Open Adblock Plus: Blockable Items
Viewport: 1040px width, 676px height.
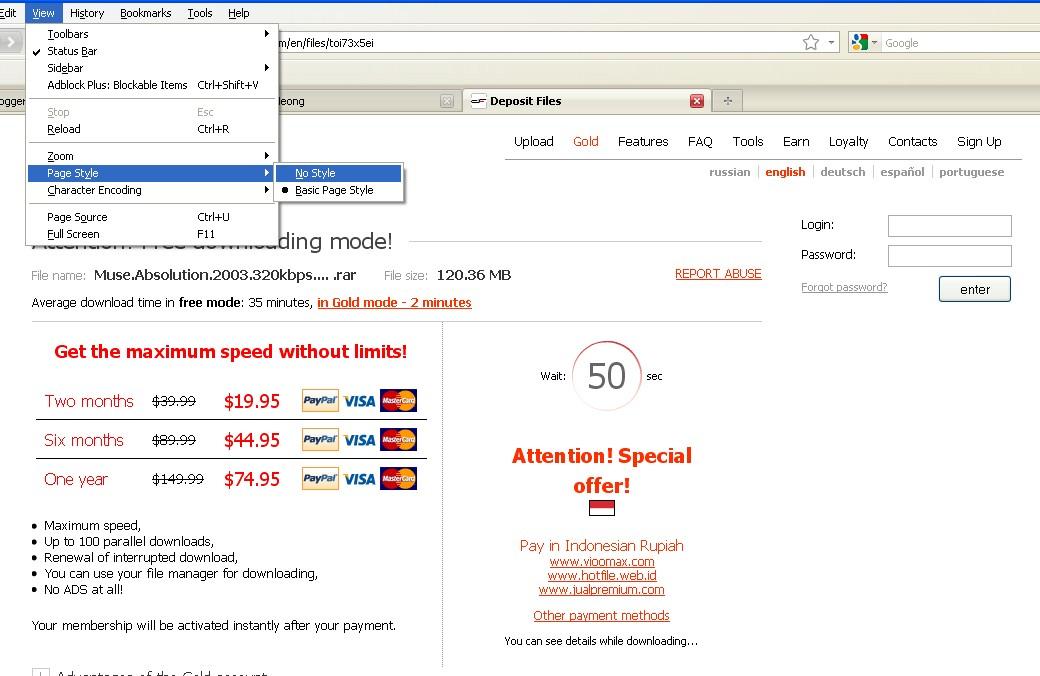(151, 85)
